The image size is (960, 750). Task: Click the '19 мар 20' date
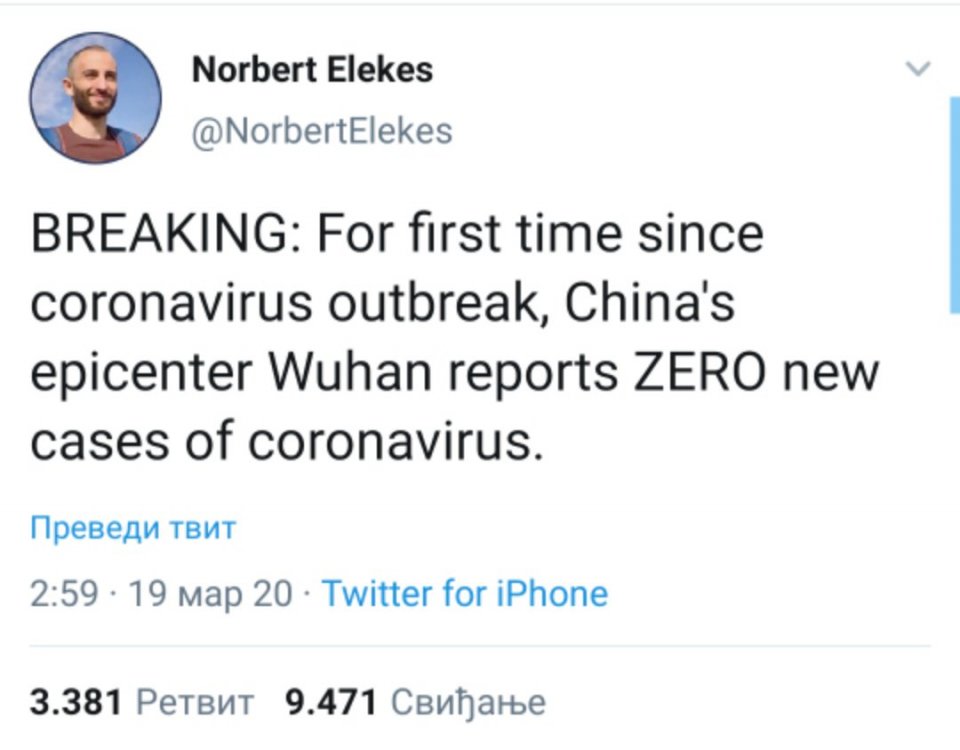coord(206,594)
